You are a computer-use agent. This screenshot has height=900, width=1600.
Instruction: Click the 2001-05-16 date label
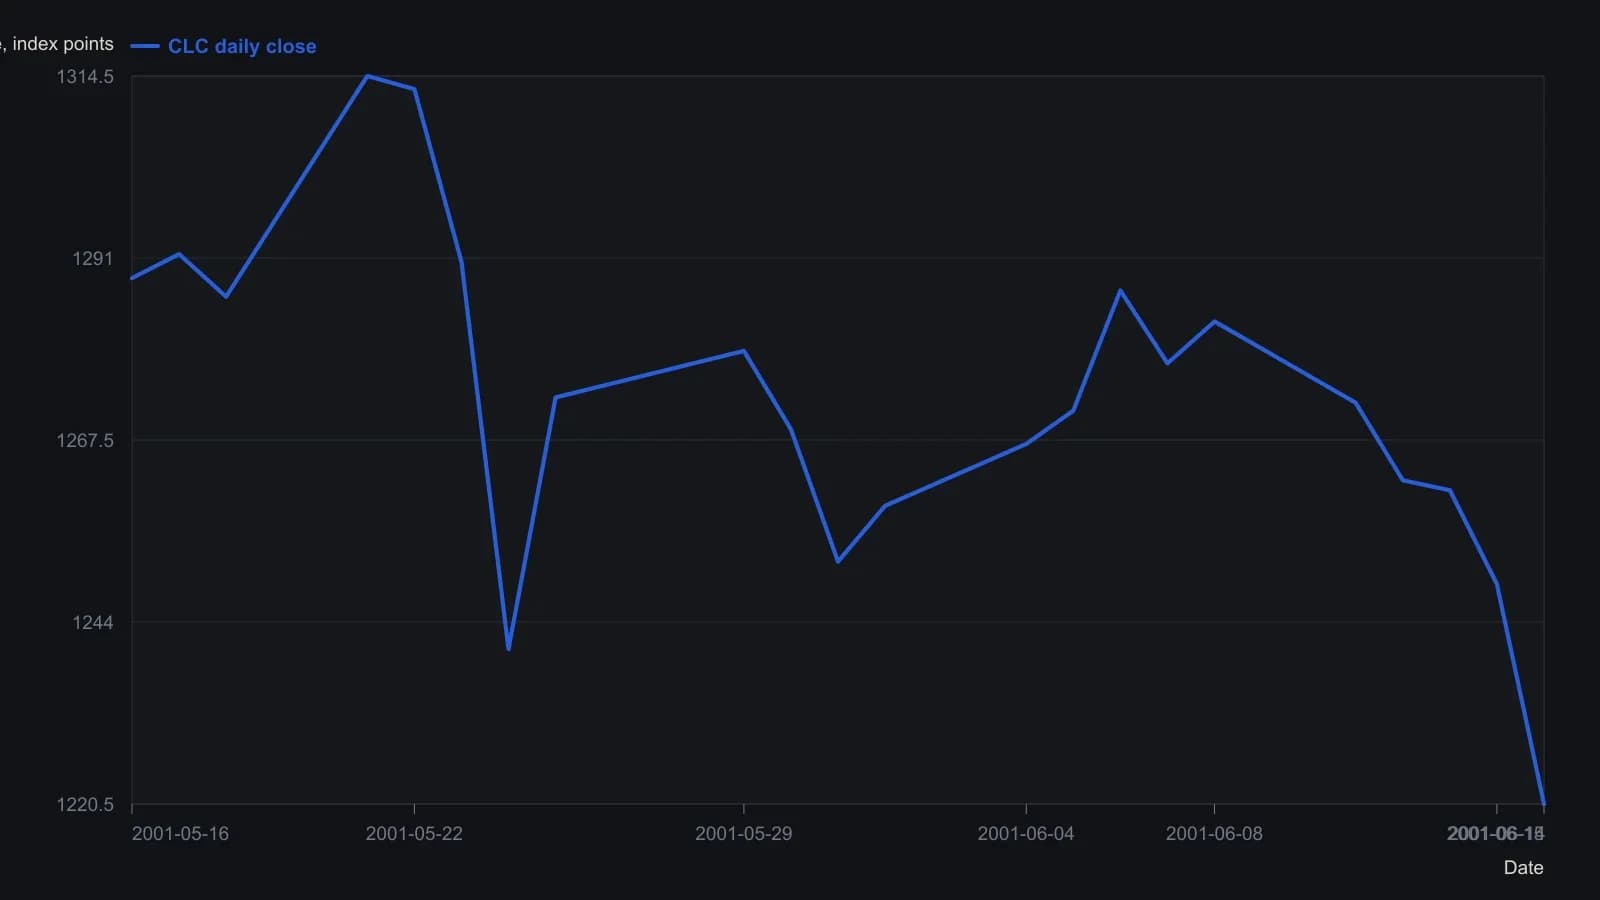(x=180, y=834)
